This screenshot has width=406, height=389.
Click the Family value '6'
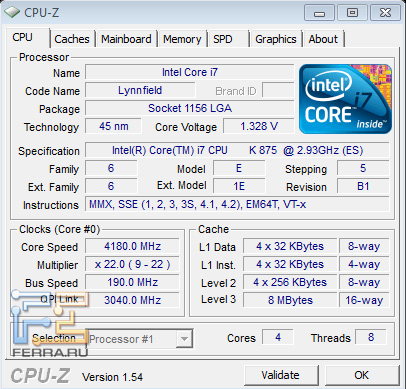tap(111, 168)
